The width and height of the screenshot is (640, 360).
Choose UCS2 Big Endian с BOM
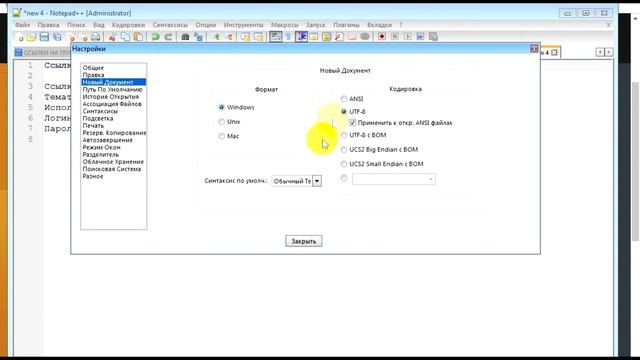(x=344, y=149)
